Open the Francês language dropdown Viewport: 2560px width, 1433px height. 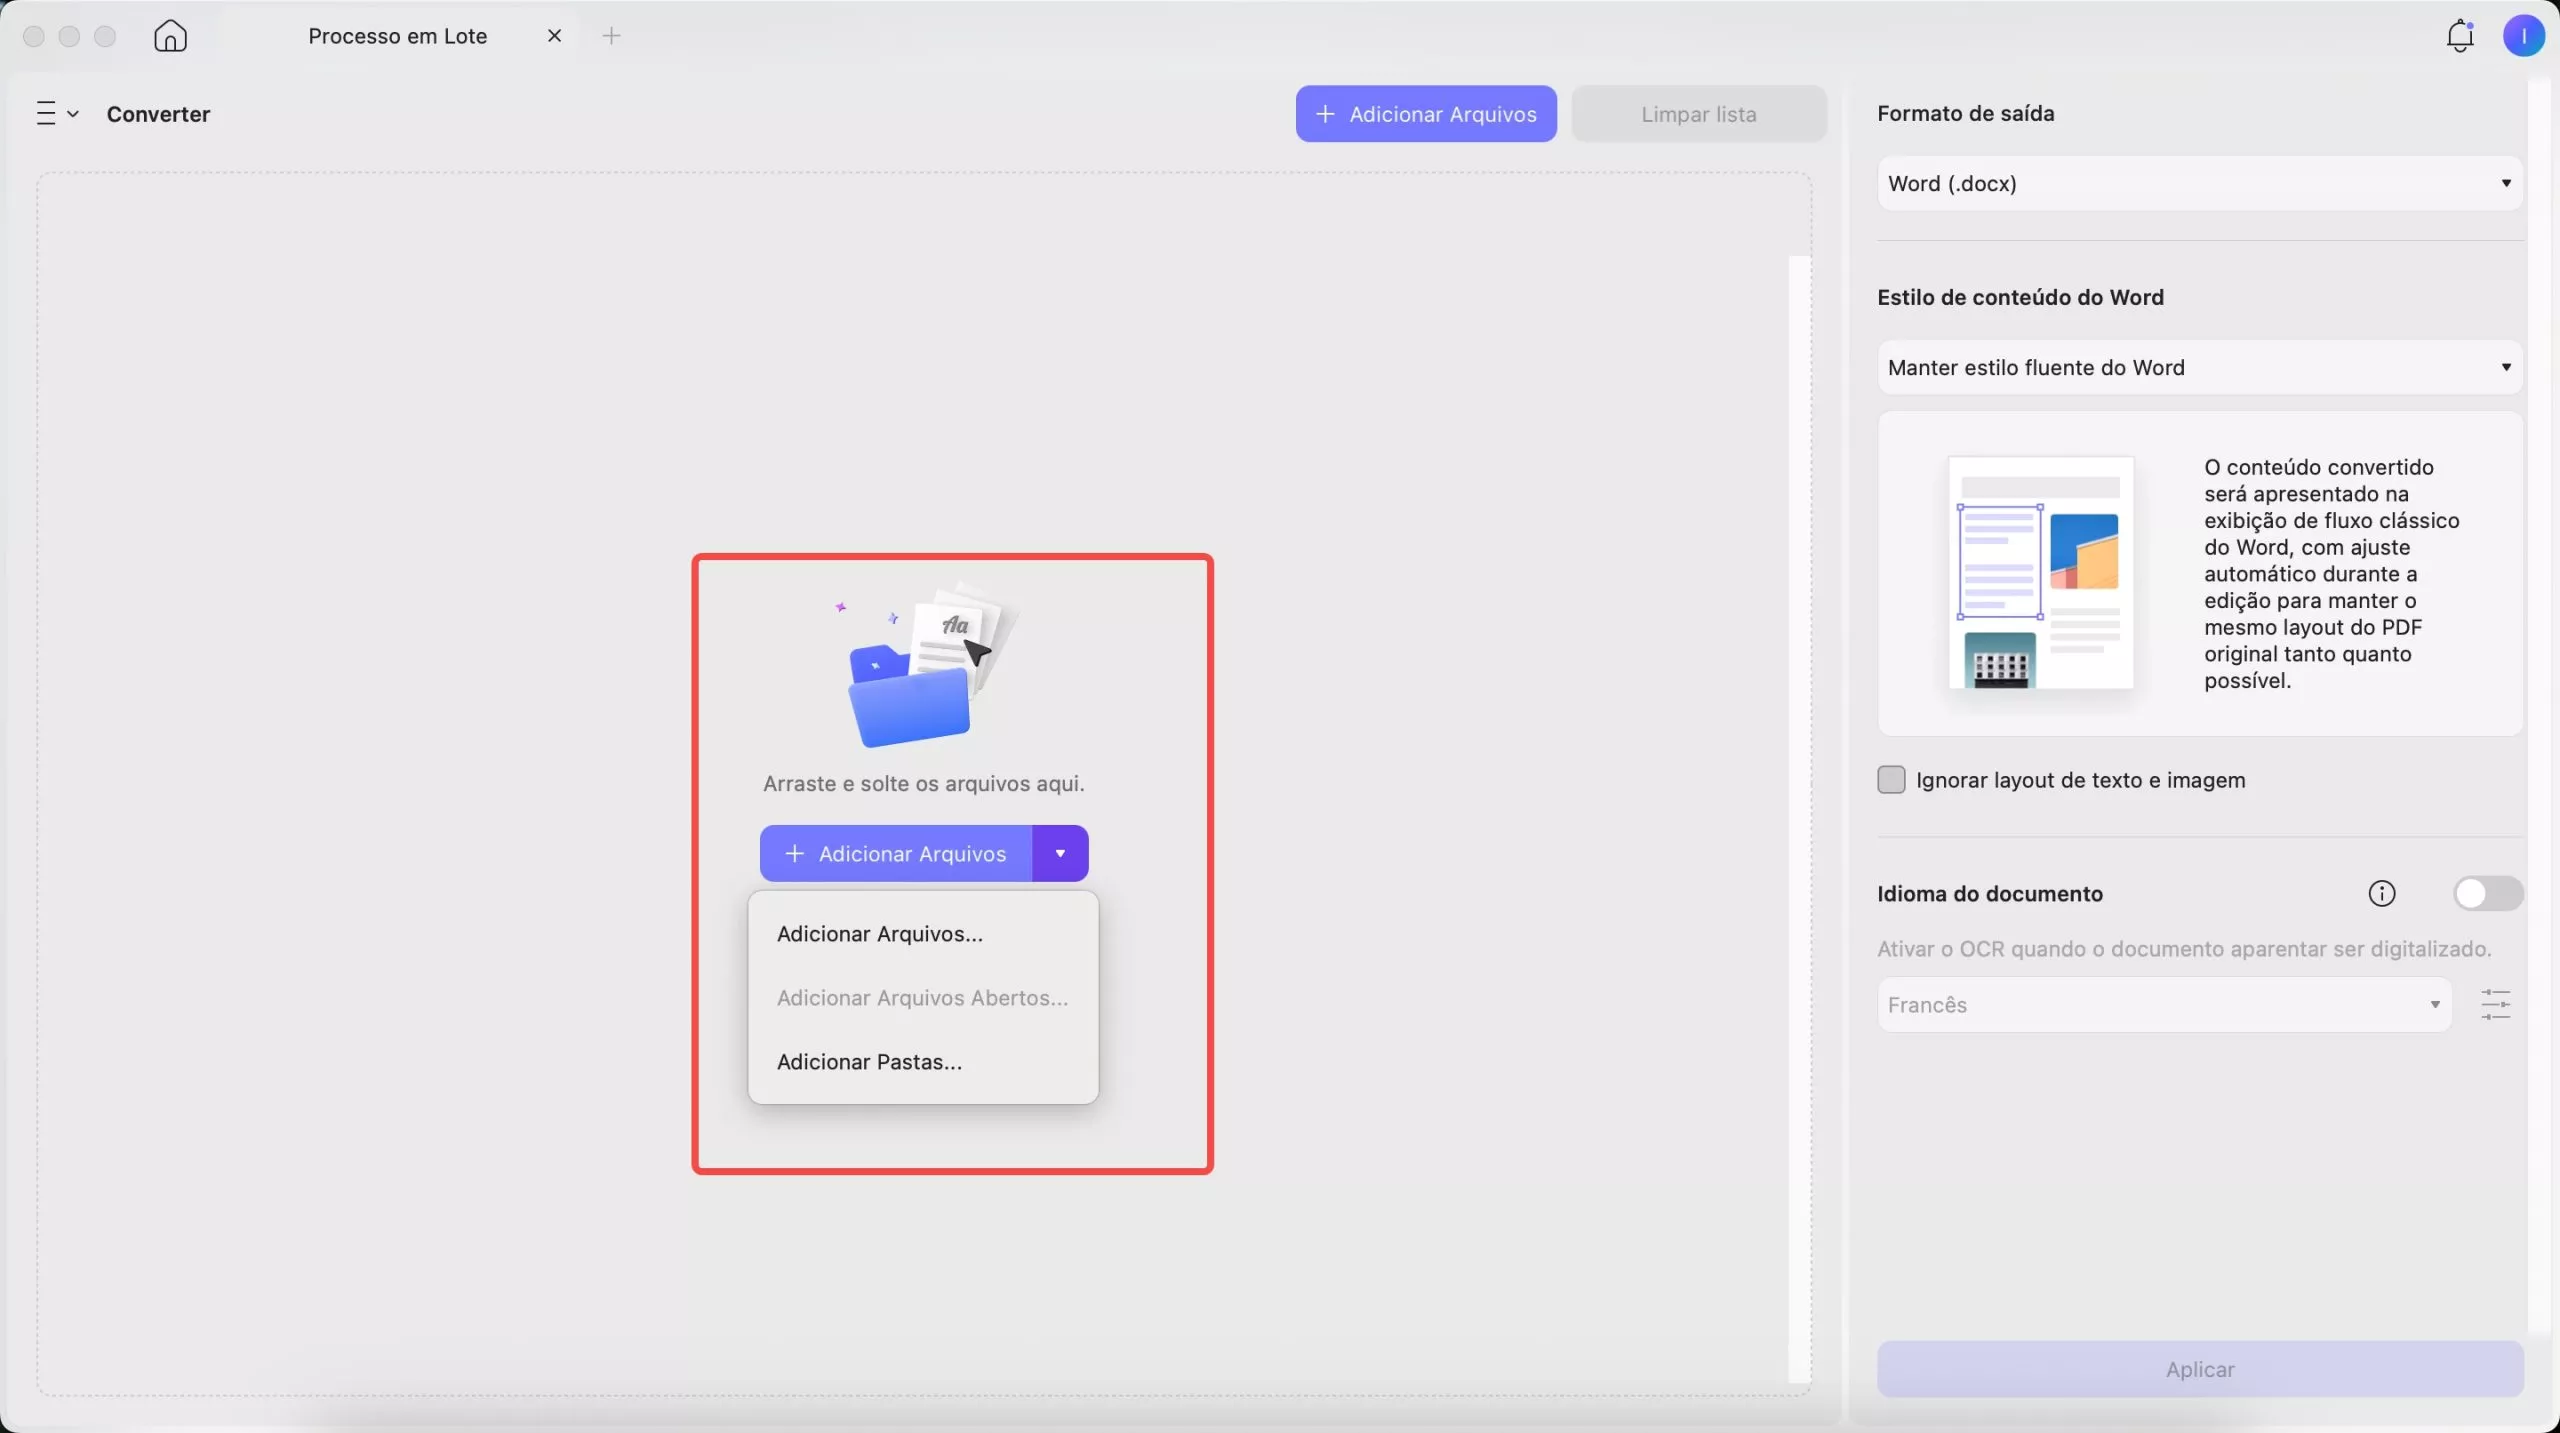[x=2164, y=1004]
